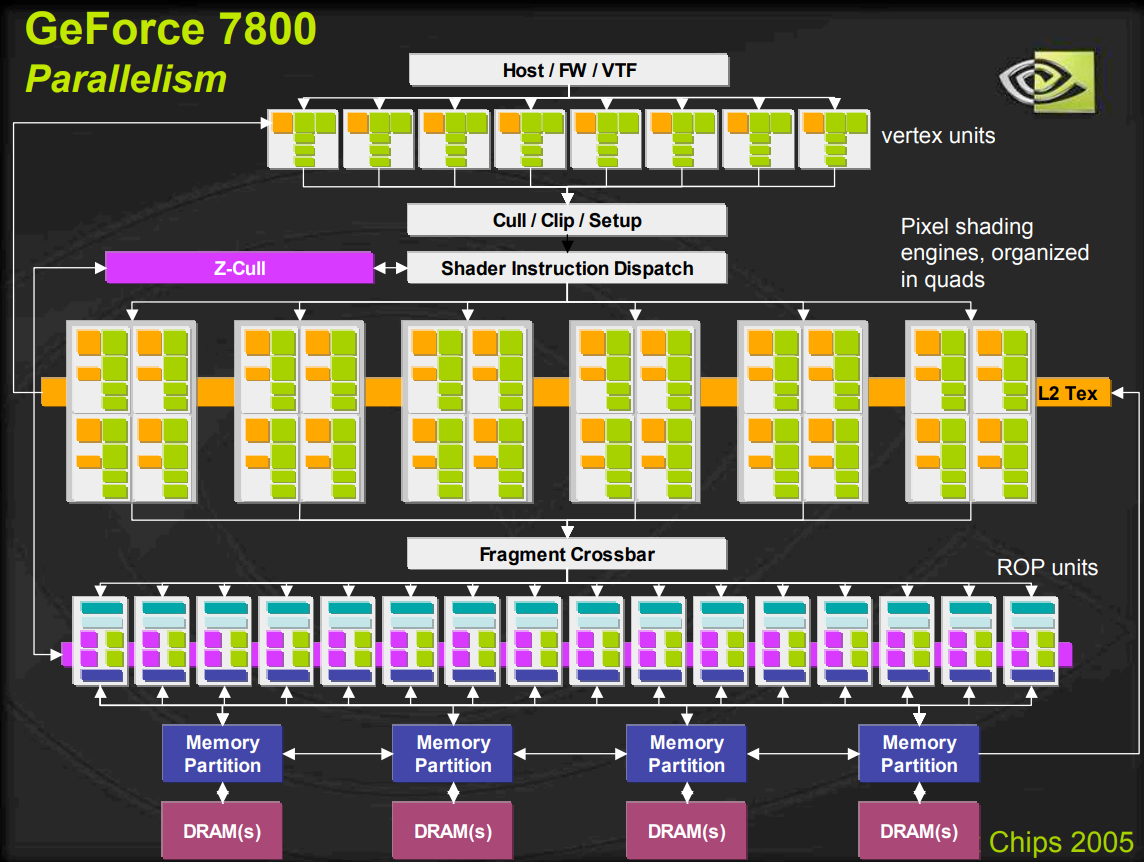Image resolution: width=1144 pixels, height=862 pixels.
Task: Select the last (rightmost) ROP unit
Action: point(1032,641)
